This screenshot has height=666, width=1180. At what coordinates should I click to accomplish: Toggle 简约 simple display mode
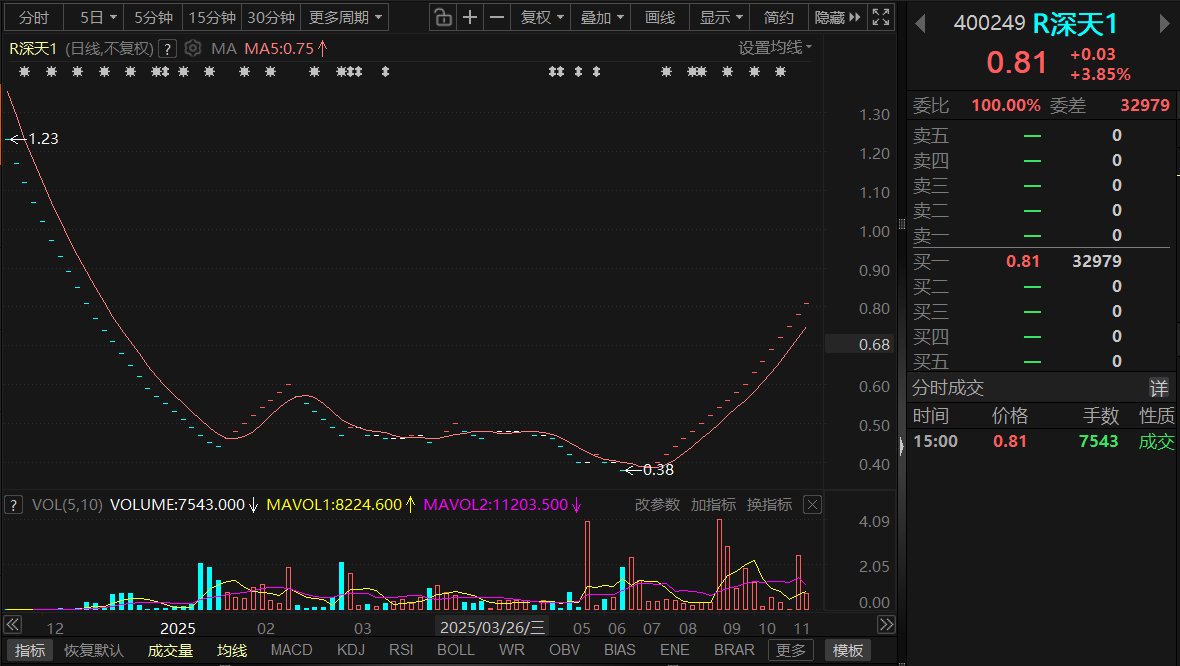[x=779, y=17]
